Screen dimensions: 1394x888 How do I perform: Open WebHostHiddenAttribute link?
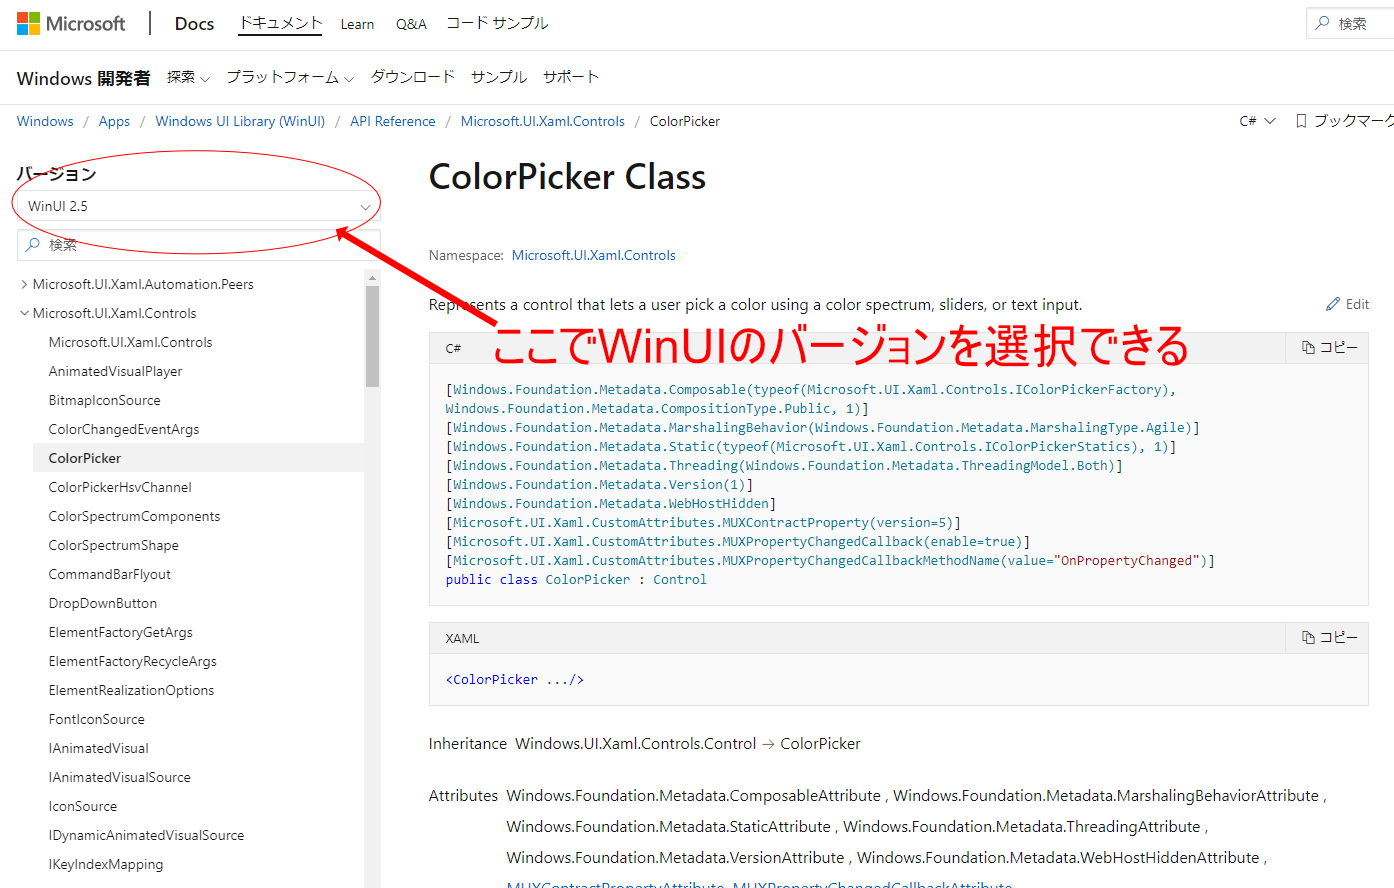click(x=1059, y=857)
